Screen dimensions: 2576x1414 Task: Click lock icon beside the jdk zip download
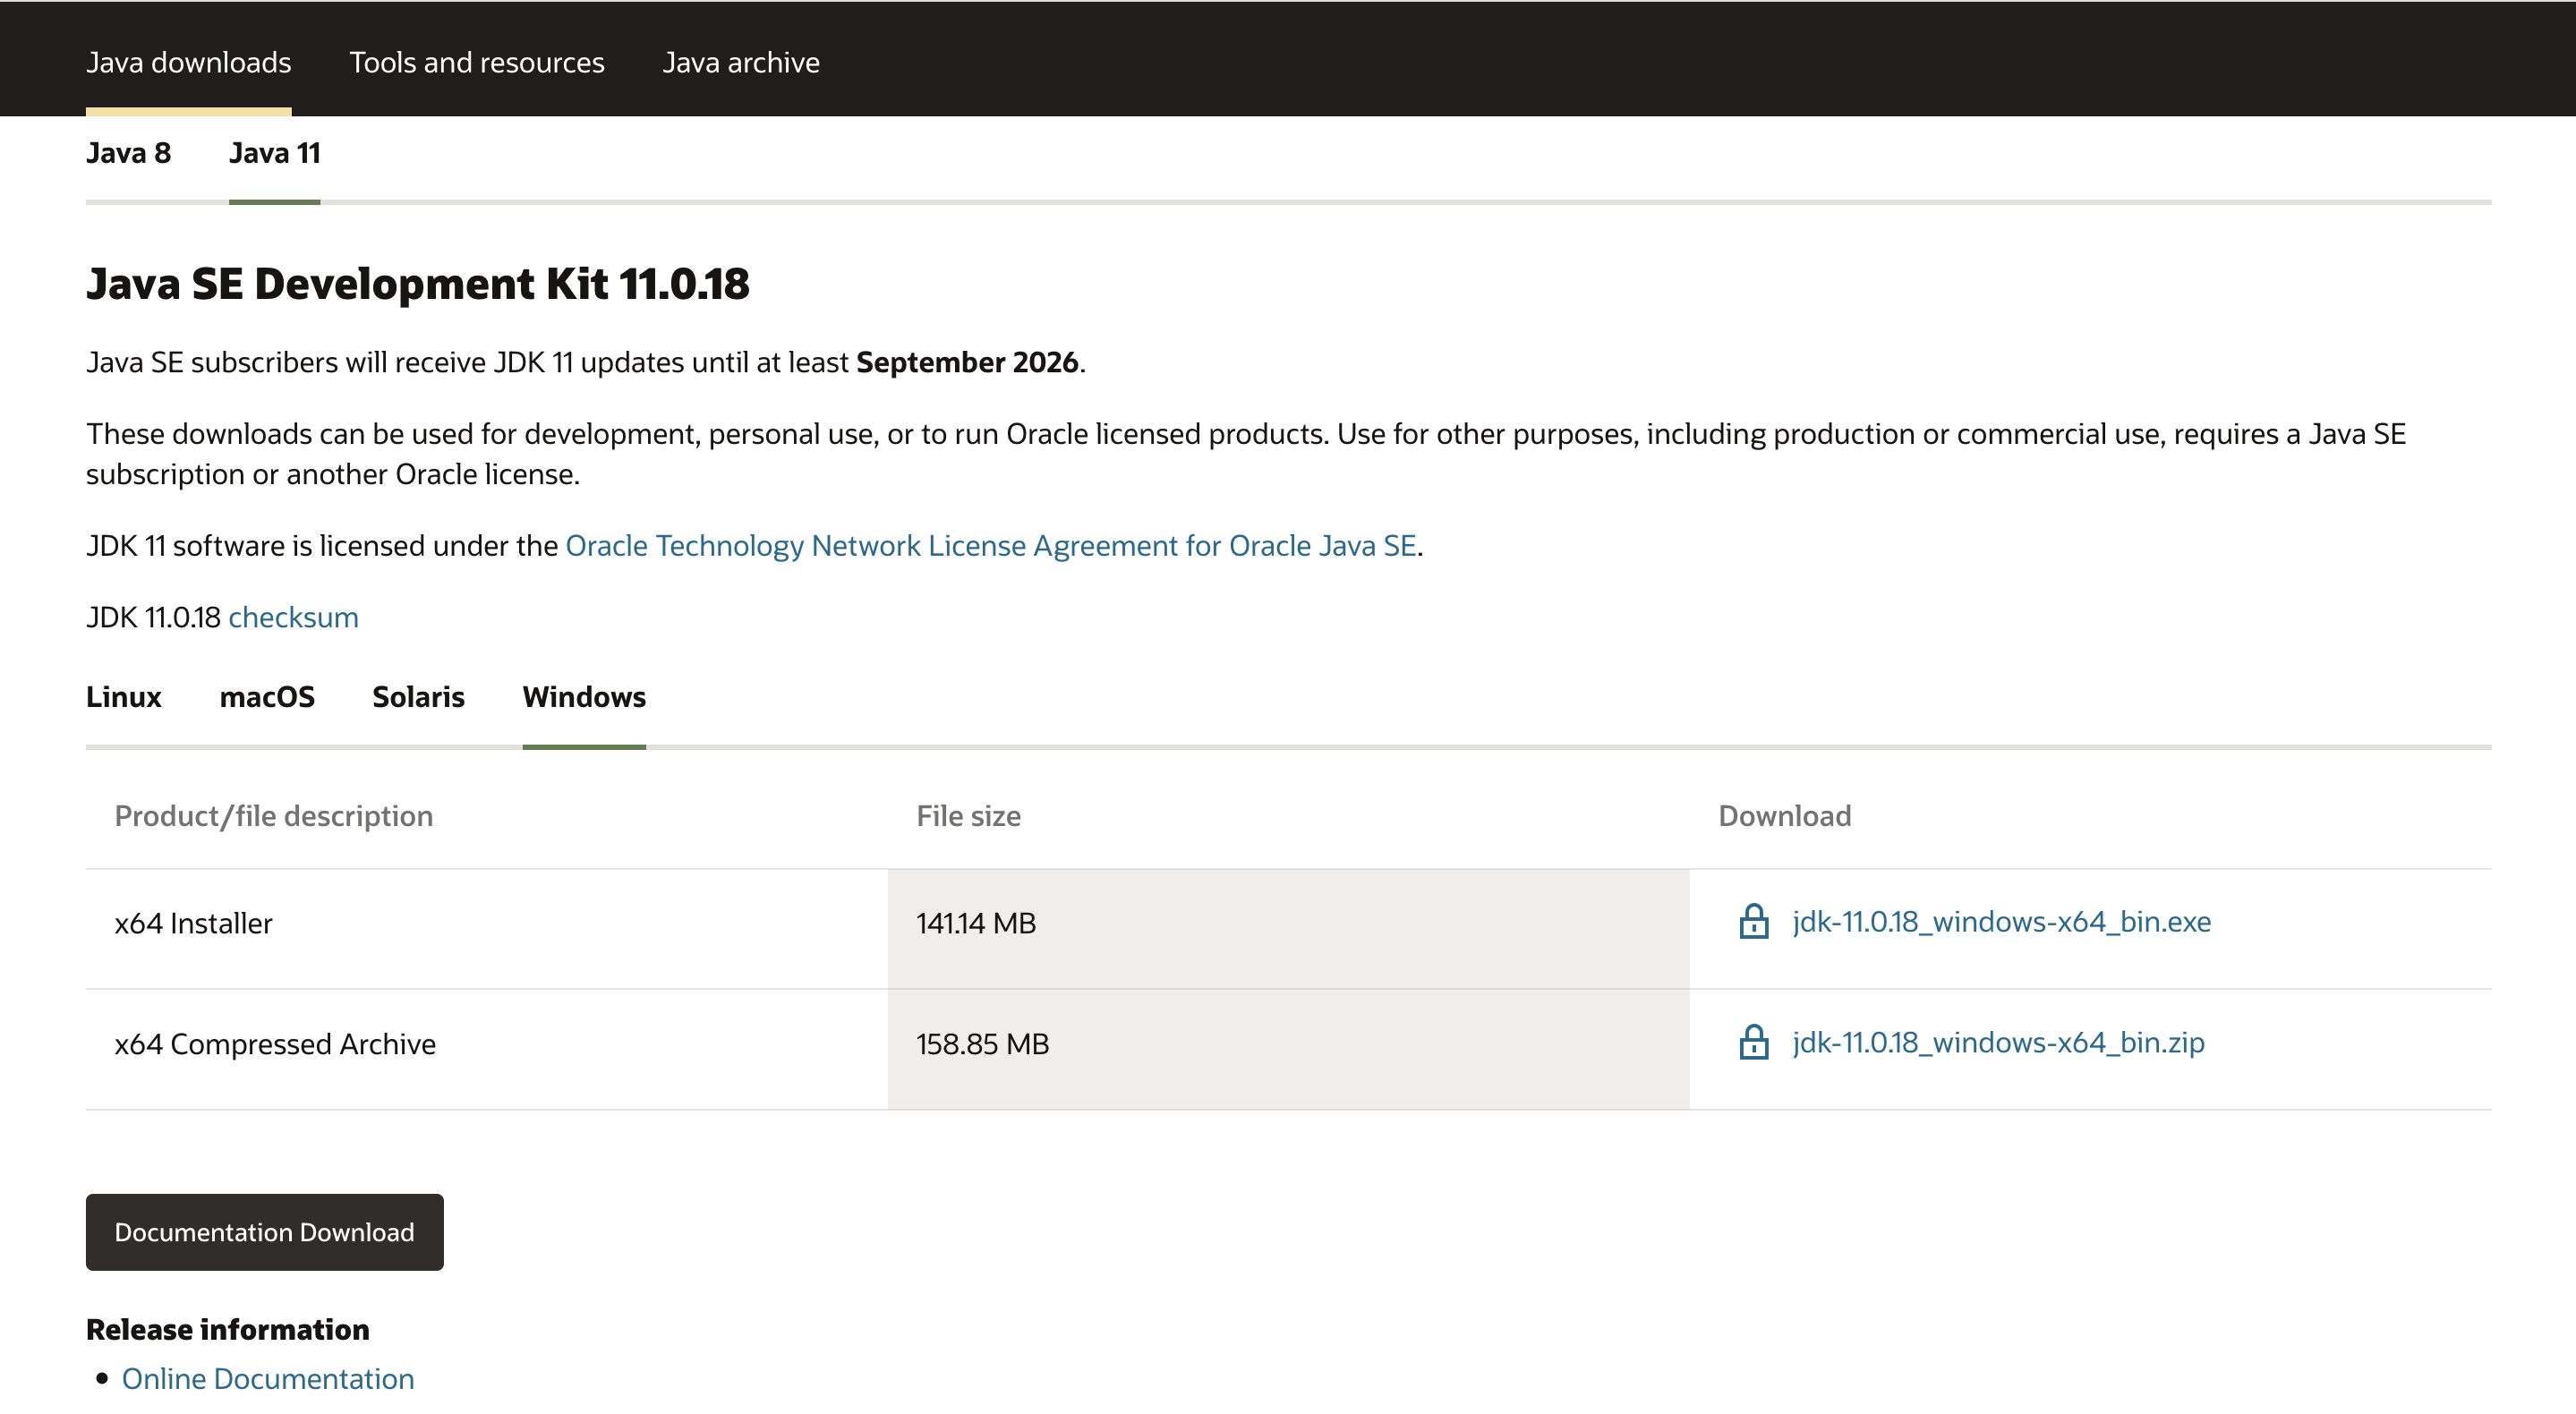pyautogui.click(x=1753, y=1042)
